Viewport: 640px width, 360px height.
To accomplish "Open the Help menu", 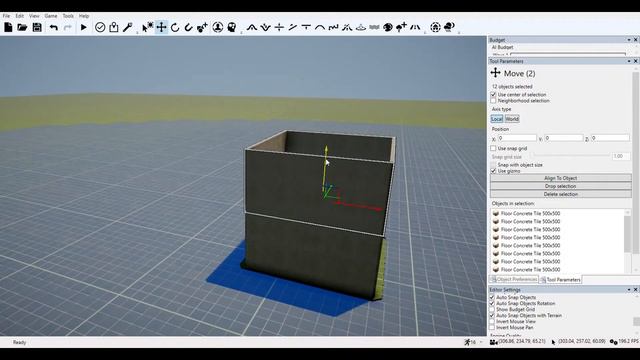I will click(x=84, y=16).
